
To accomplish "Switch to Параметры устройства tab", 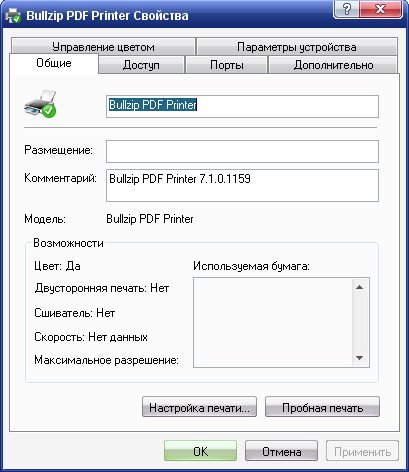I will click(297, 47).
